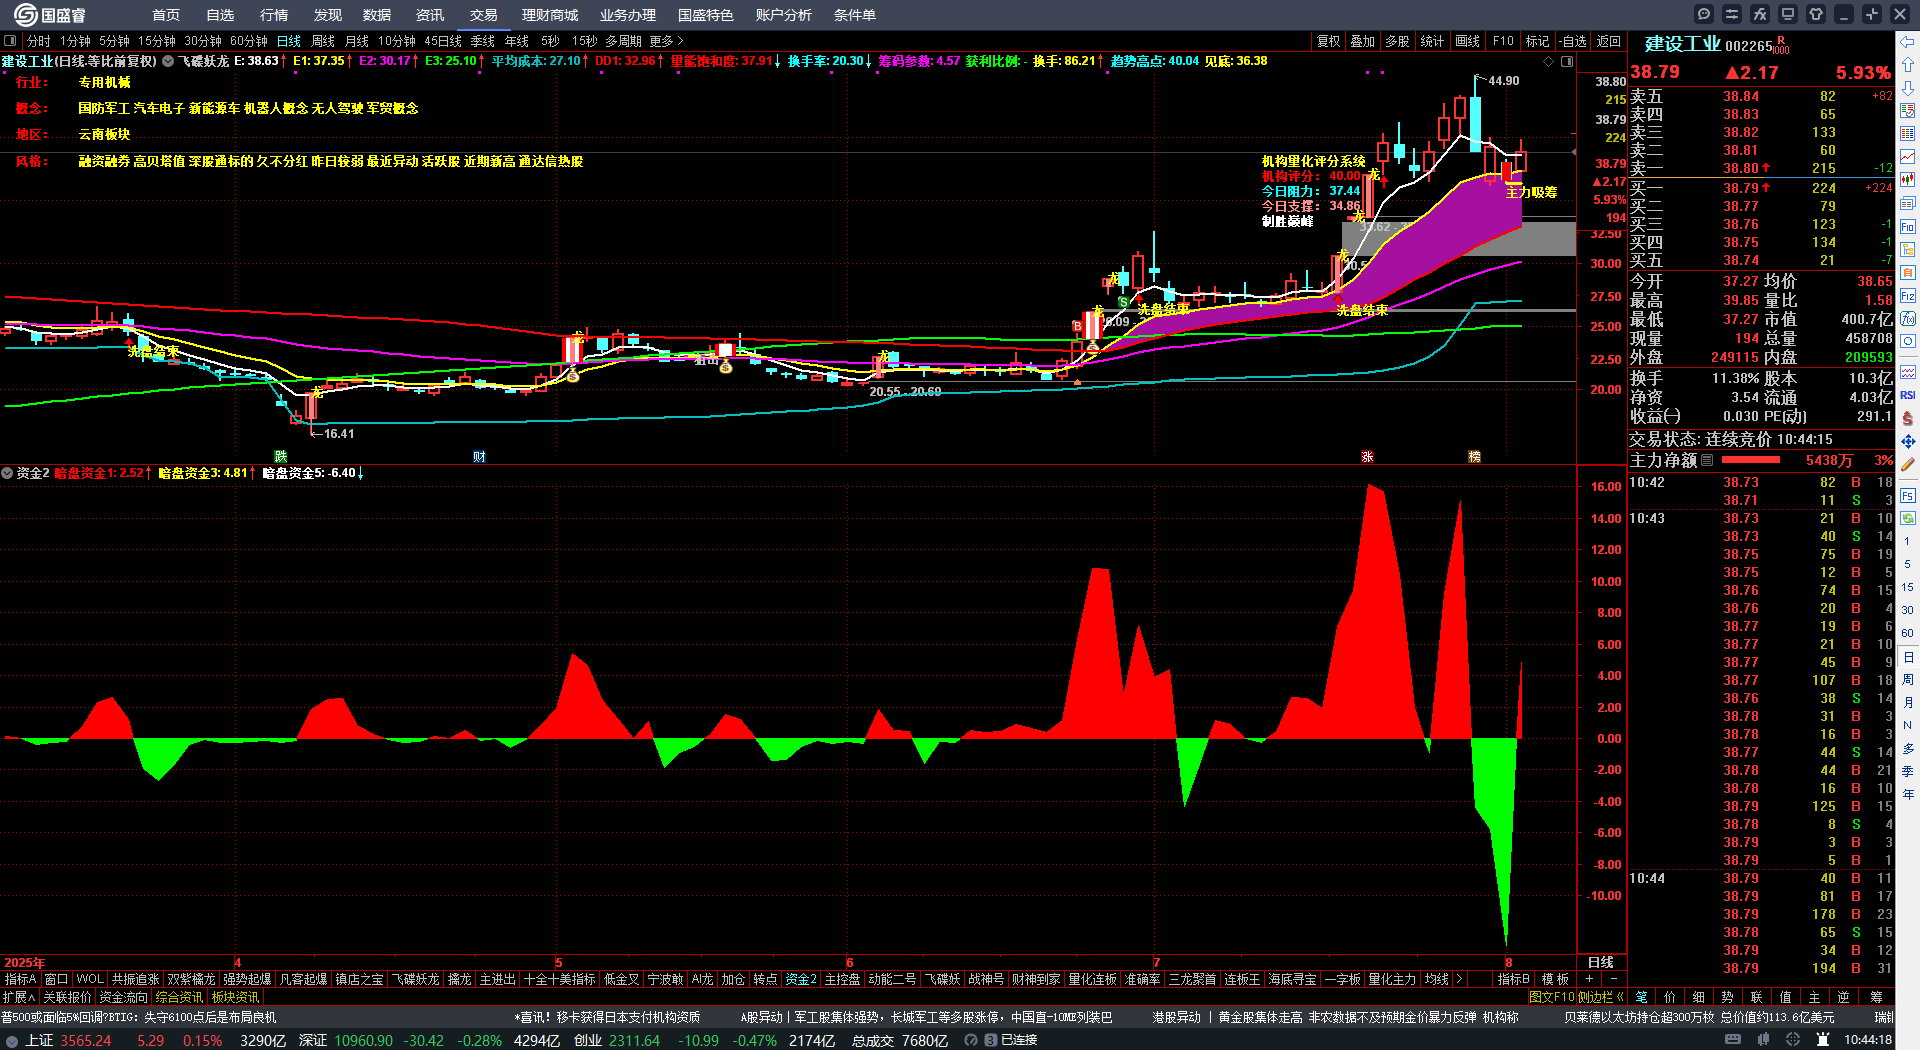Open the list icon beside 主力净额
The width and height of the screenshot is (1920, 1050).
[1707, 461]
